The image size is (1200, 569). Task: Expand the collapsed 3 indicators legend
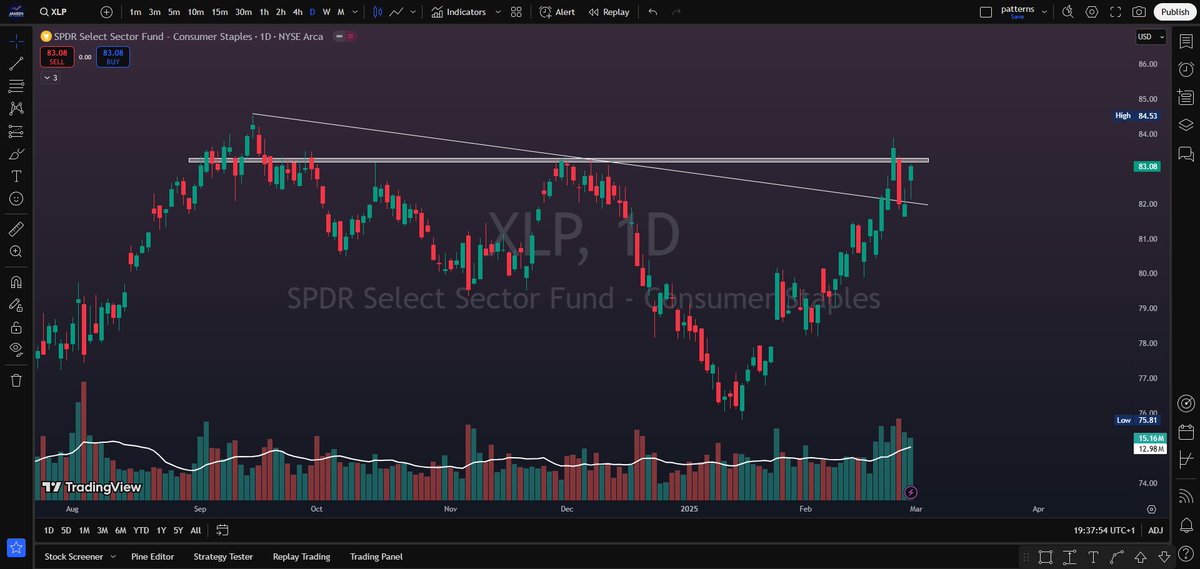tap(50, 77)
